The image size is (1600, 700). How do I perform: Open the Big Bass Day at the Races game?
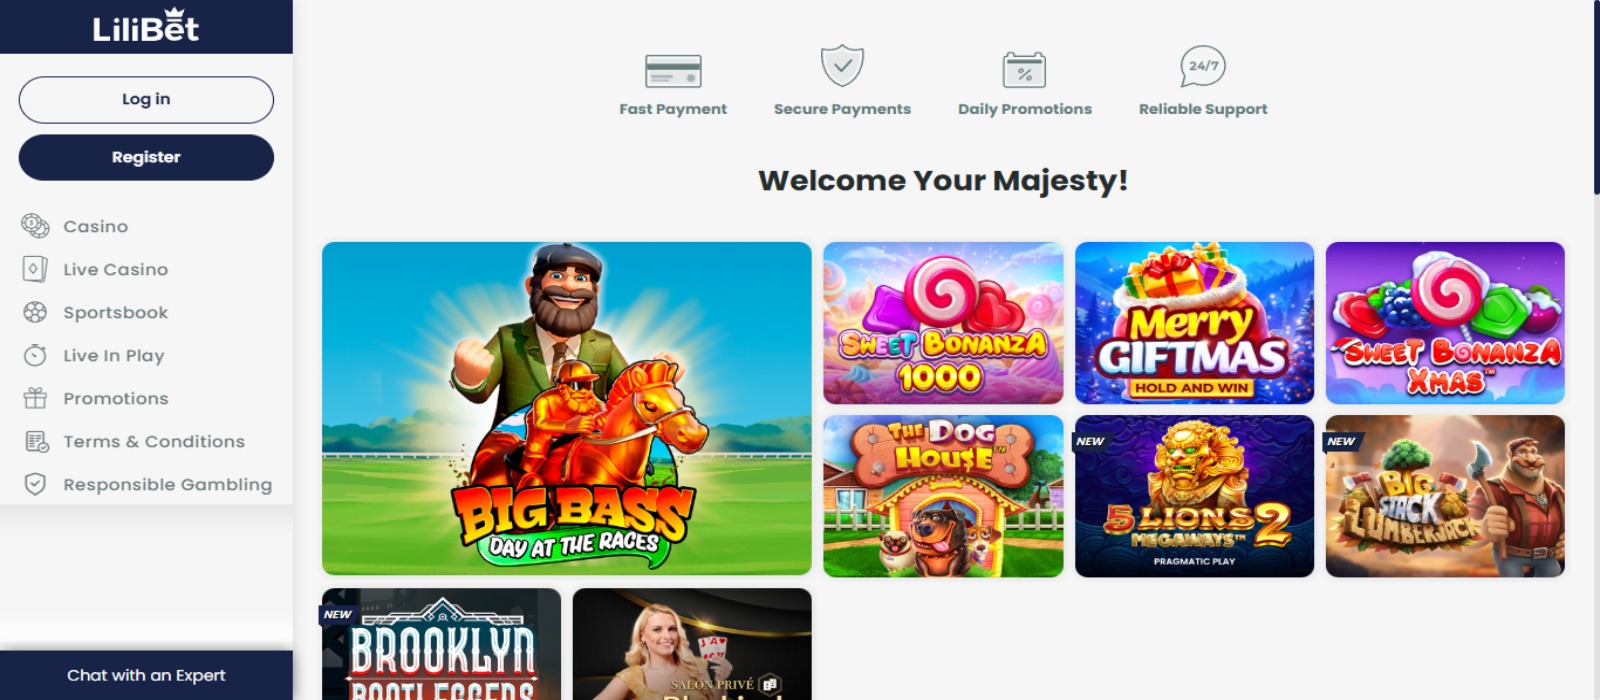point(567,408)
